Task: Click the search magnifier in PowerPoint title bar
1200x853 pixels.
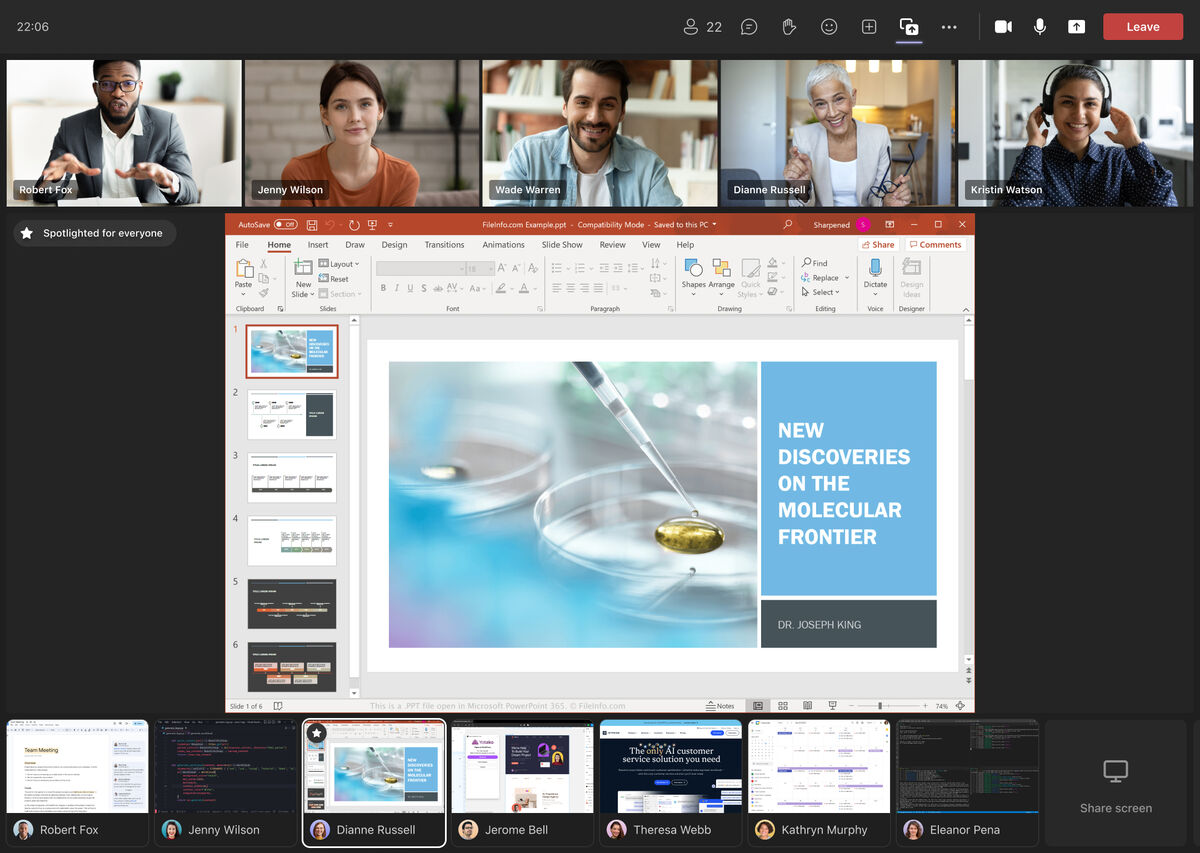Action: pyautogui.click(x=788, y=225)
